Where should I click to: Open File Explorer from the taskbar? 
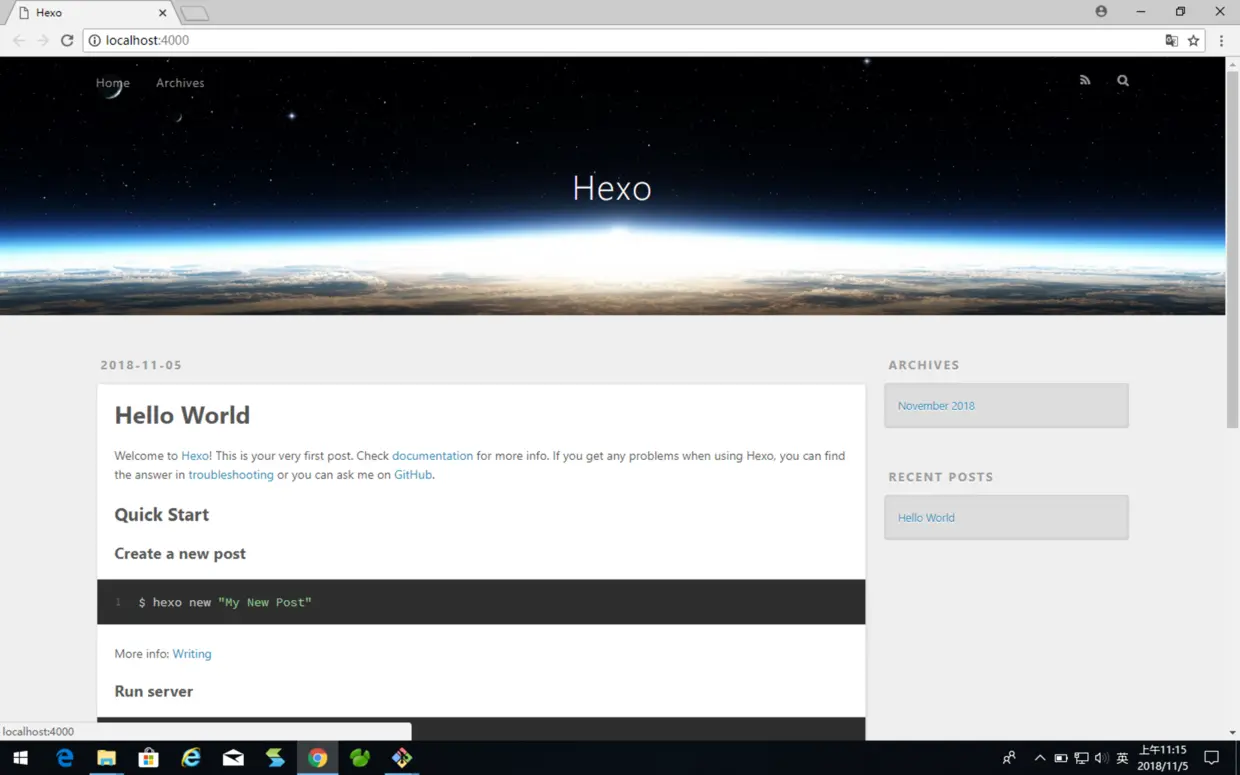(x=106, y=758)
